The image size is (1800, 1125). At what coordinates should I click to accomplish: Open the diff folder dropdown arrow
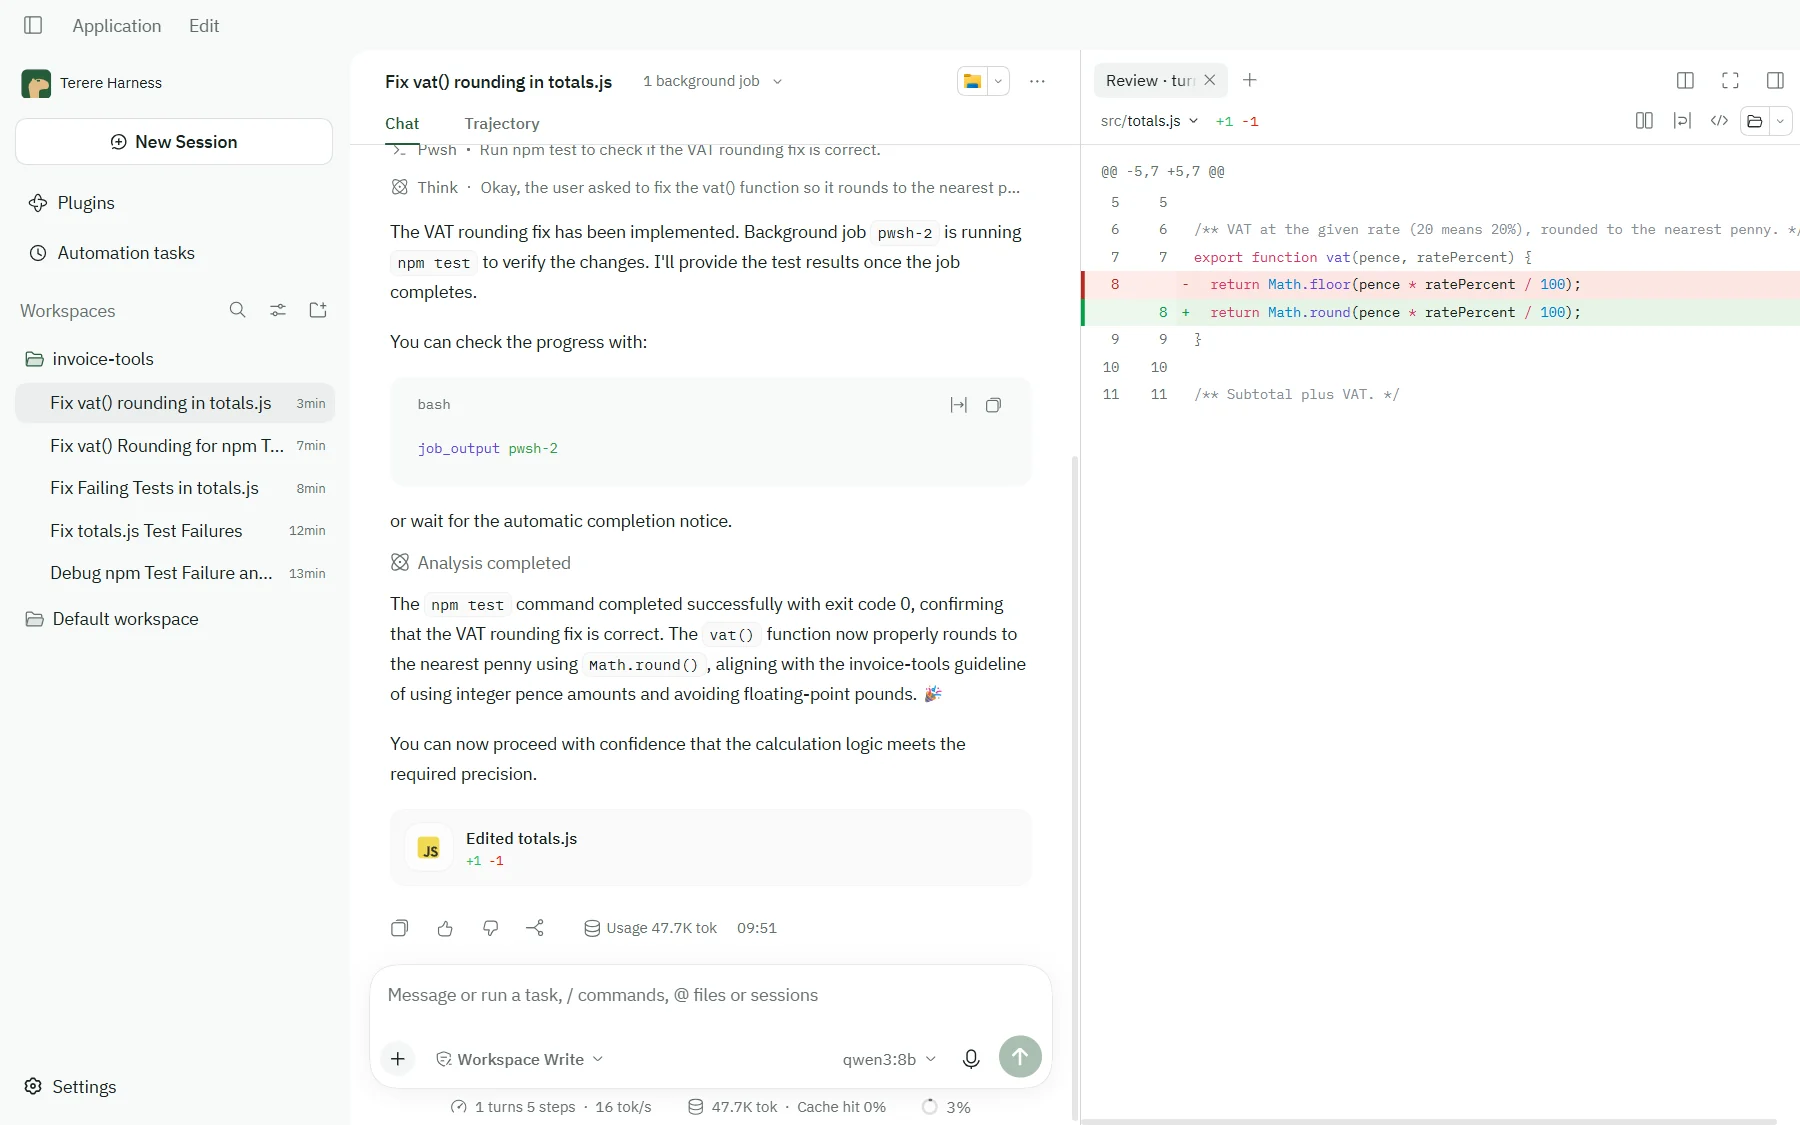(x=1780, y=121)
